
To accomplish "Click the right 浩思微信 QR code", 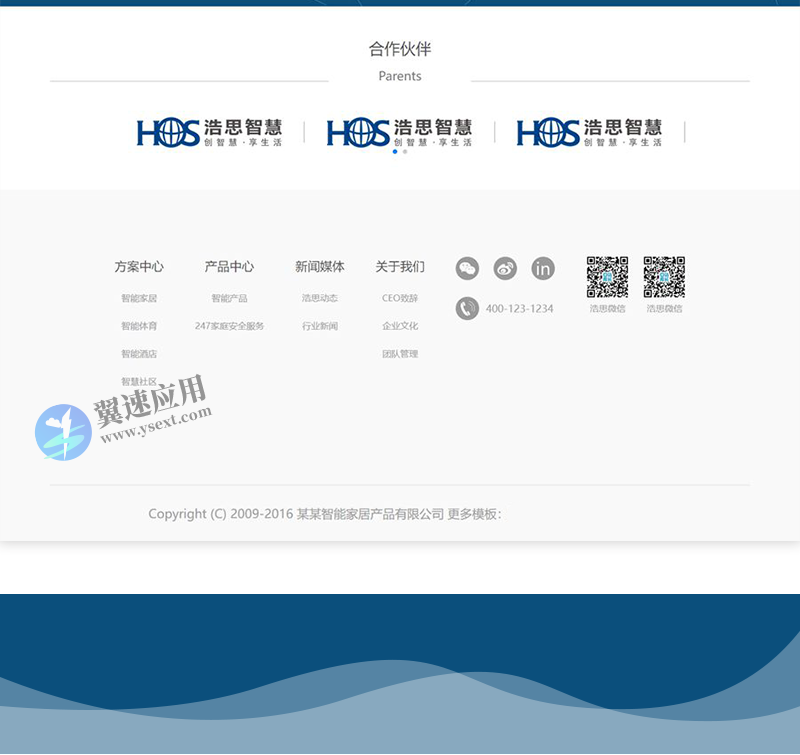I will tap(664, 277).
